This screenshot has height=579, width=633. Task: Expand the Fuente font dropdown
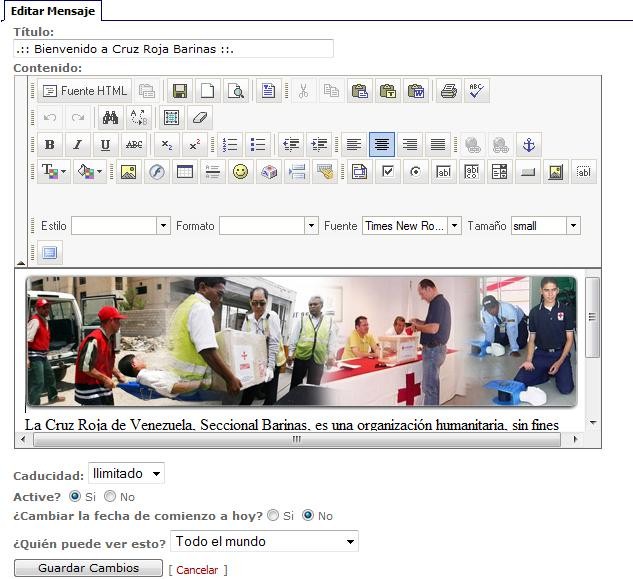(x=454, y=226)
